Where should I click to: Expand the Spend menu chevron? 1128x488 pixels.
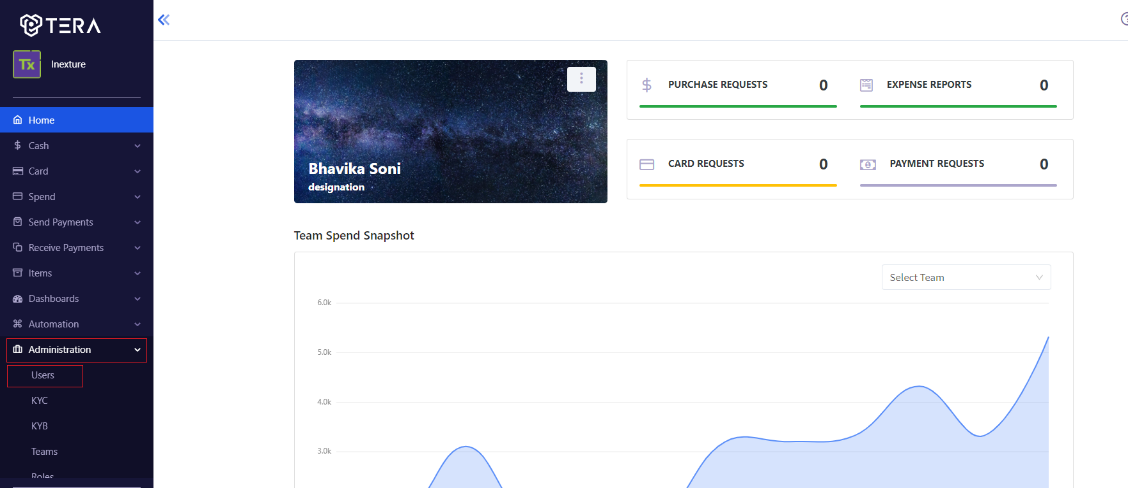(137, 197)
